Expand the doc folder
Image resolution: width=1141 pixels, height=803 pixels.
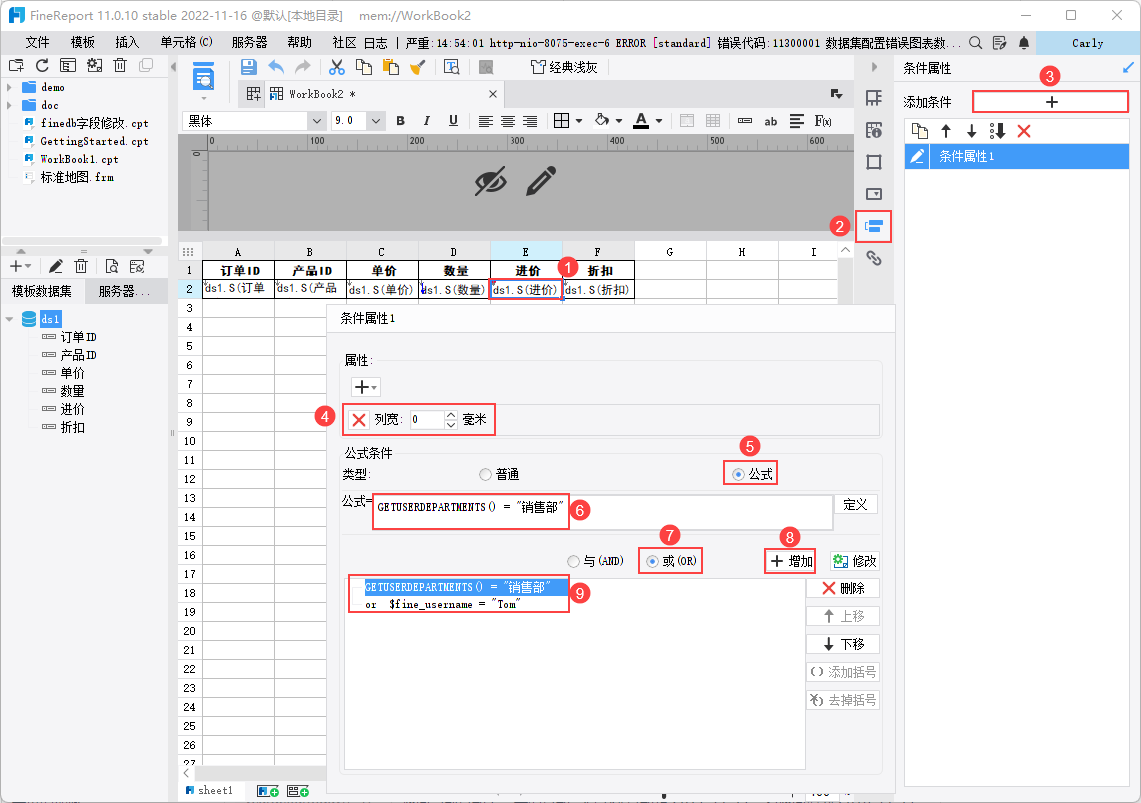9,105
